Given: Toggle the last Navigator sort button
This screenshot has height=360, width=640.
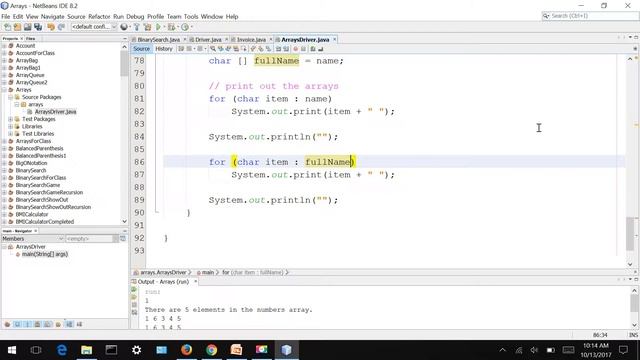Looking at the screenshot, I should pos(79,324).
